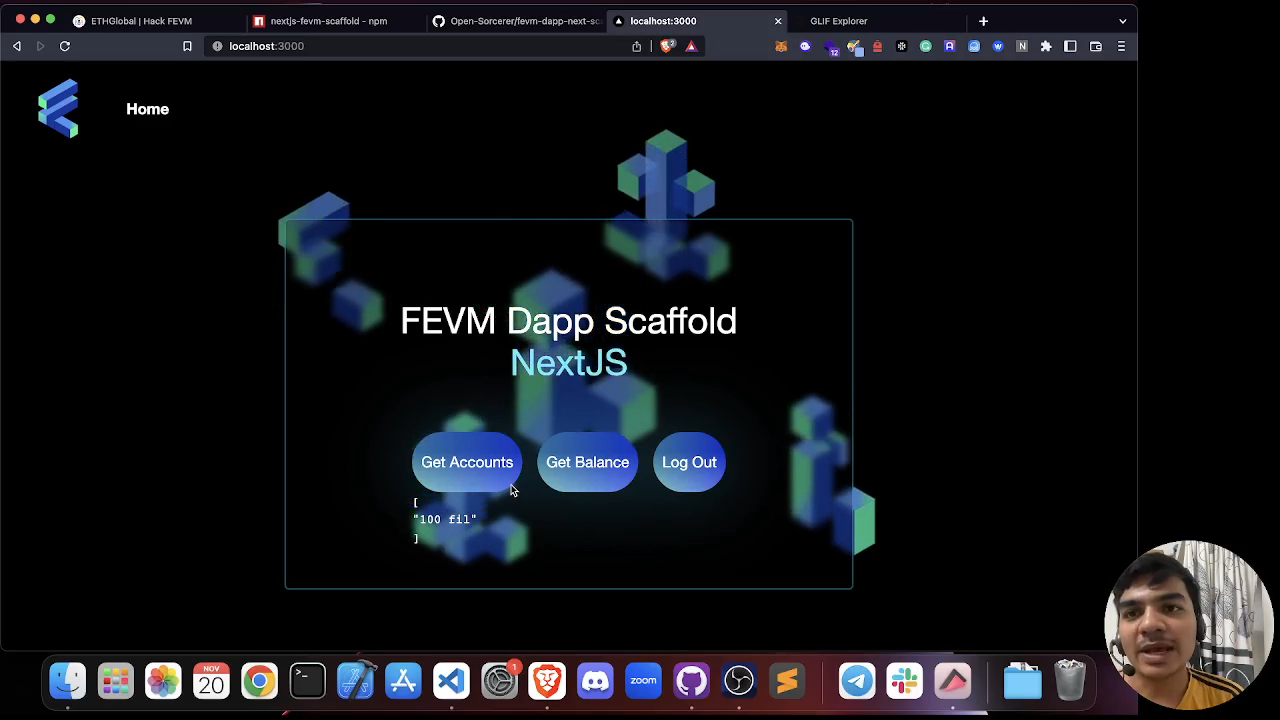The image size is (1280, 720).
Task: Open the MetaMask fox extension
Action: pos(781,46)
